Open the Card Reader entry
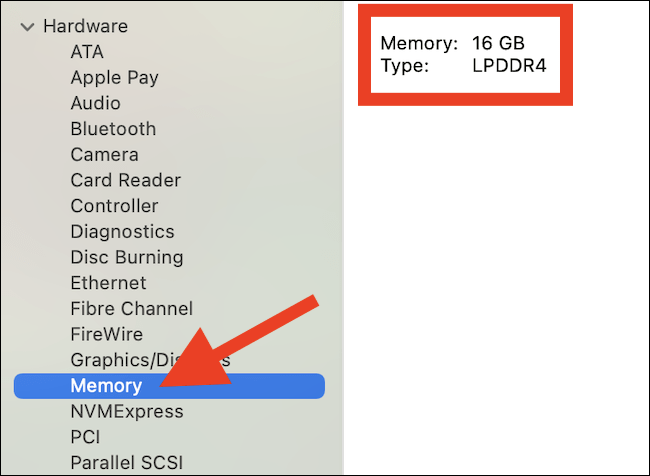This screenshot has width=650, height=476. pos(125,180)
